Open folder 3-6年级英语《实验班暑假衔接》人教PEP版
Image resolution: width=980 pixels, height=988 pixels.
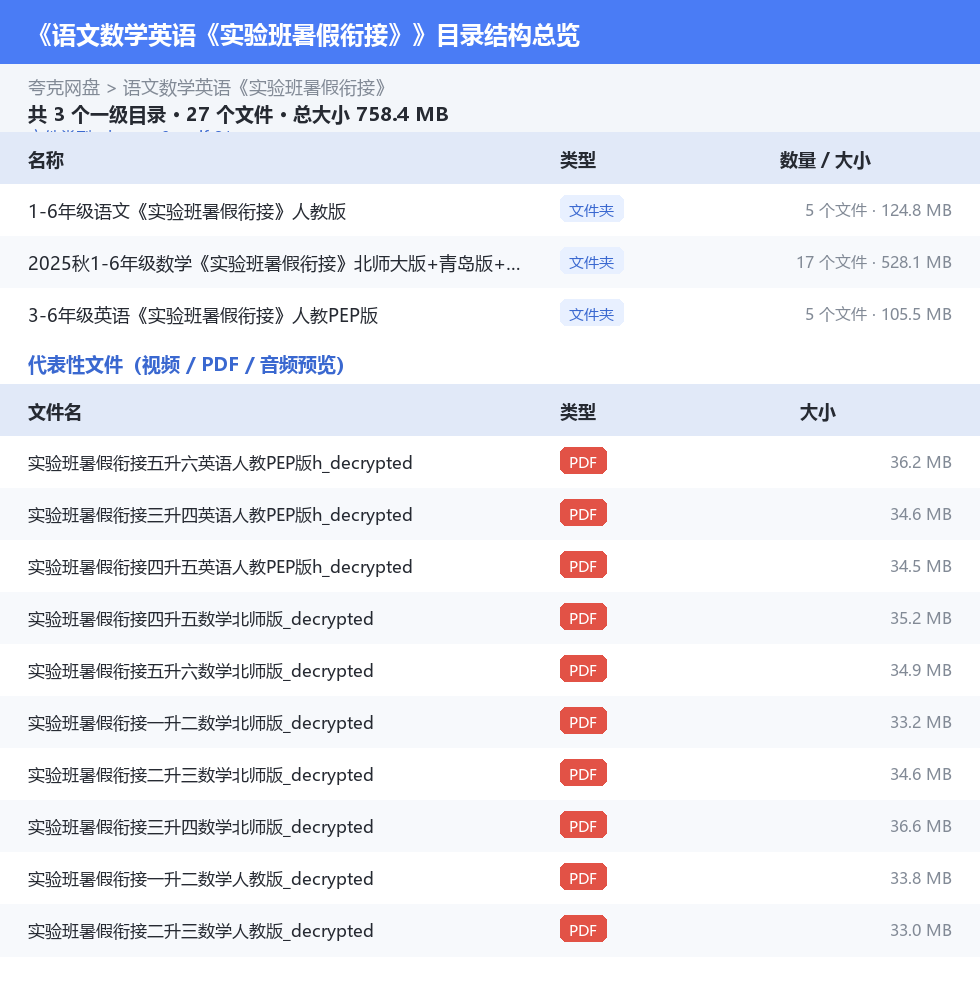[203, 315]
